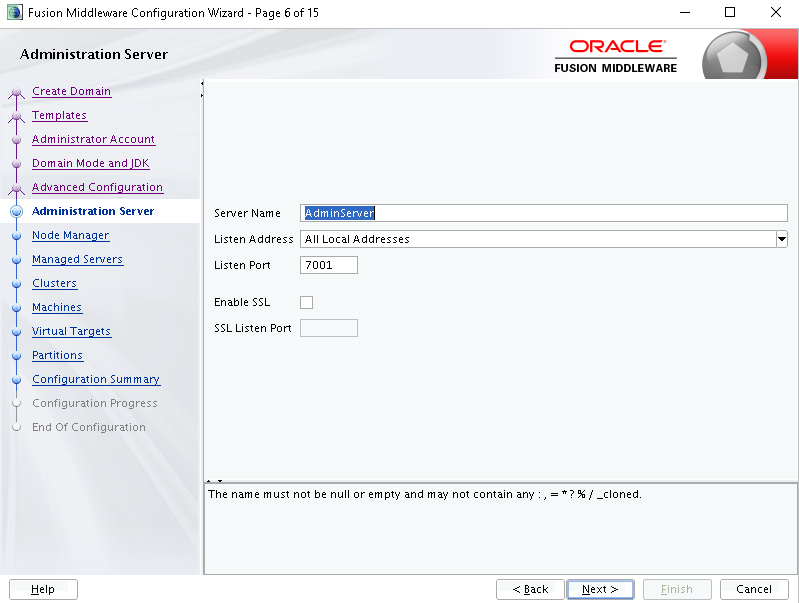799x603 pixels.
Task: Enable the SSL checkbox
Action: click(x=306, y=302)
